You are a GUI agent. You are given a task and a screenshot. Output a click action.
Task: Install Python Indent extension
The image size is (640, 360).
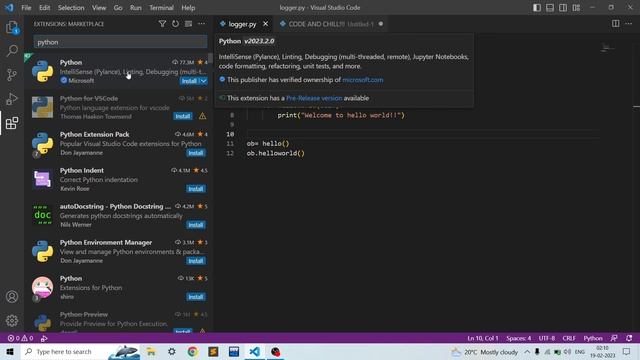[196, 189]
